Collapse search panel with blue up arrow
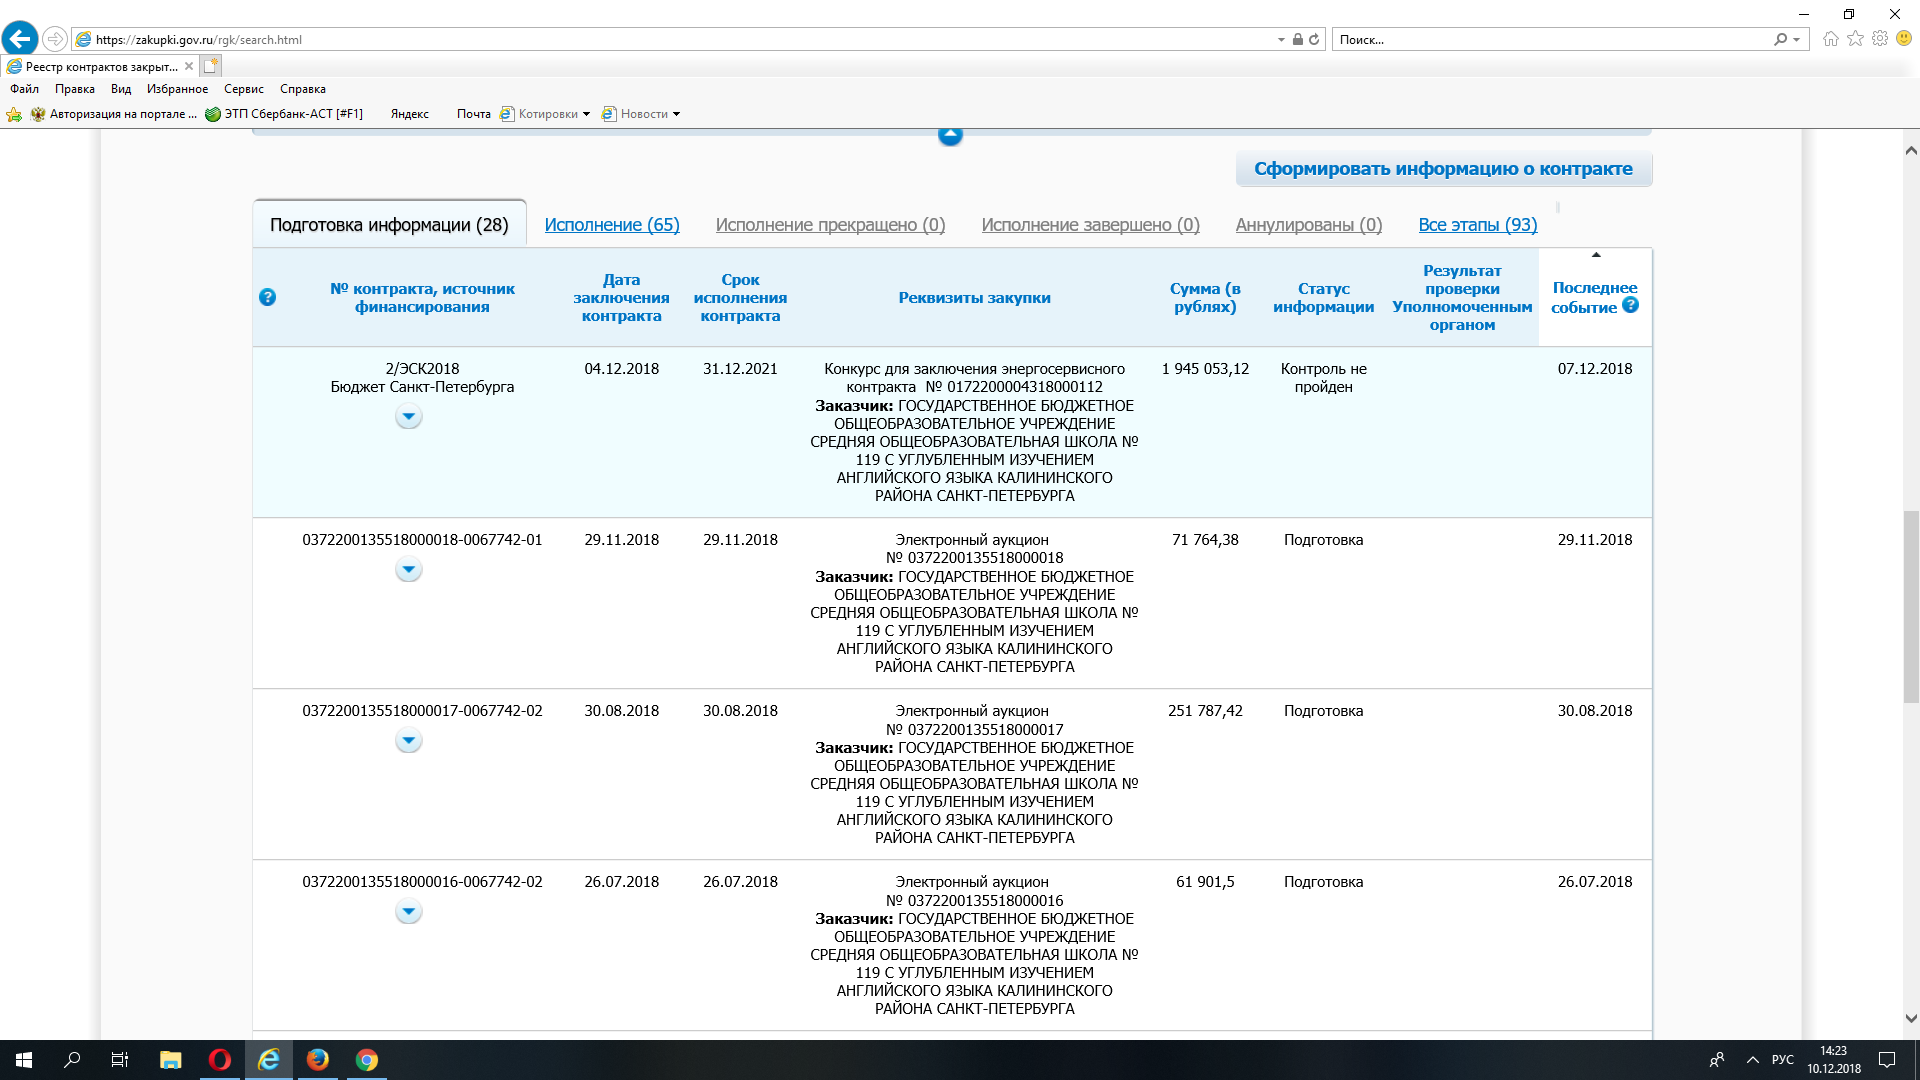 coord(950,136)
